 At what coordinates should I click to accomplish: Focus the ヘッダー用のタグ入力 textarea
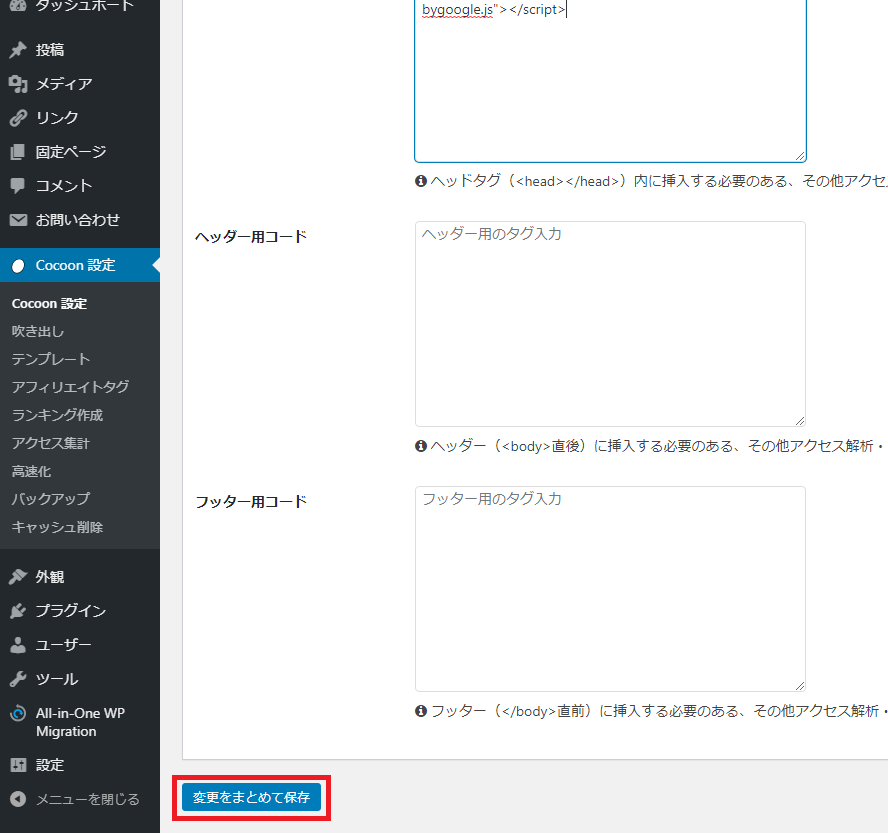610,324
